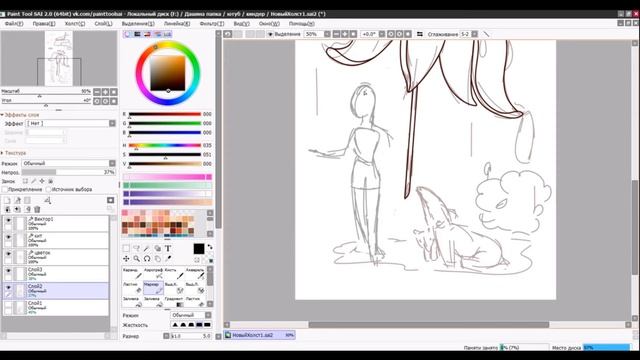Open the Размер brush size multiplier dropdown
Image resolution: width=640 pixels, height=360 pixels.
click(x=166, y=336)
